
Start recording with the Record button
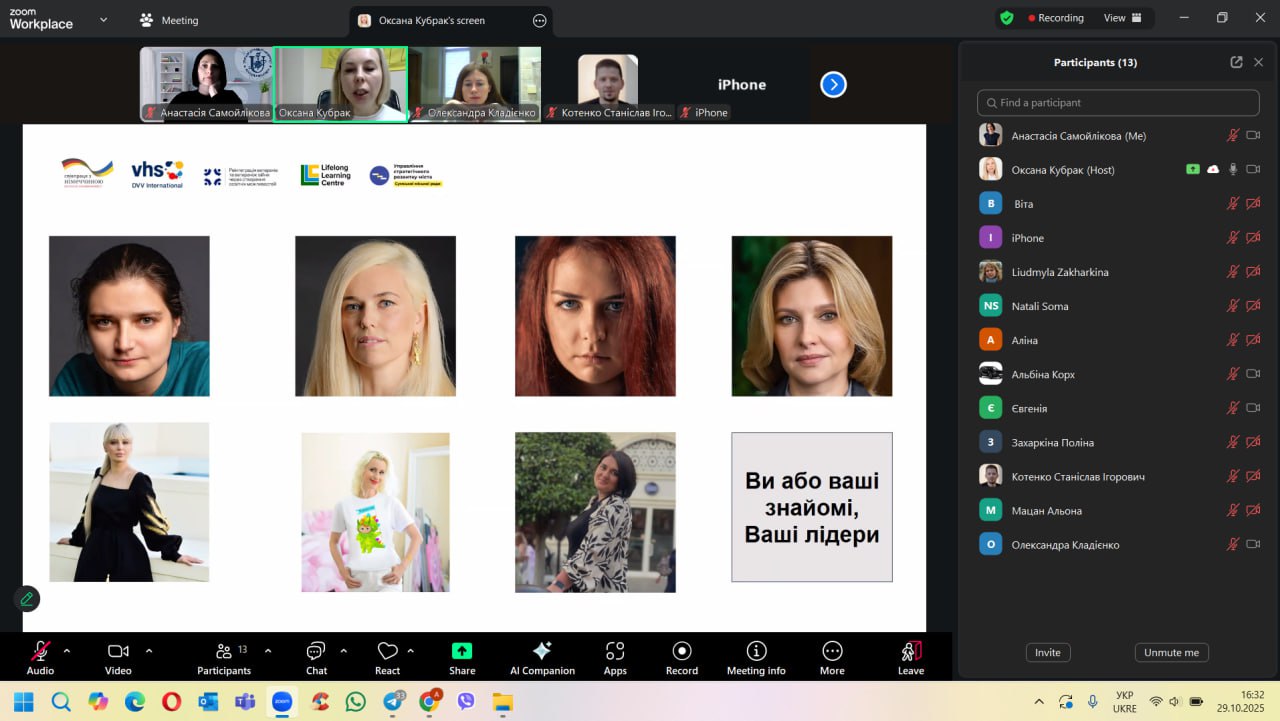click(682, 657)
